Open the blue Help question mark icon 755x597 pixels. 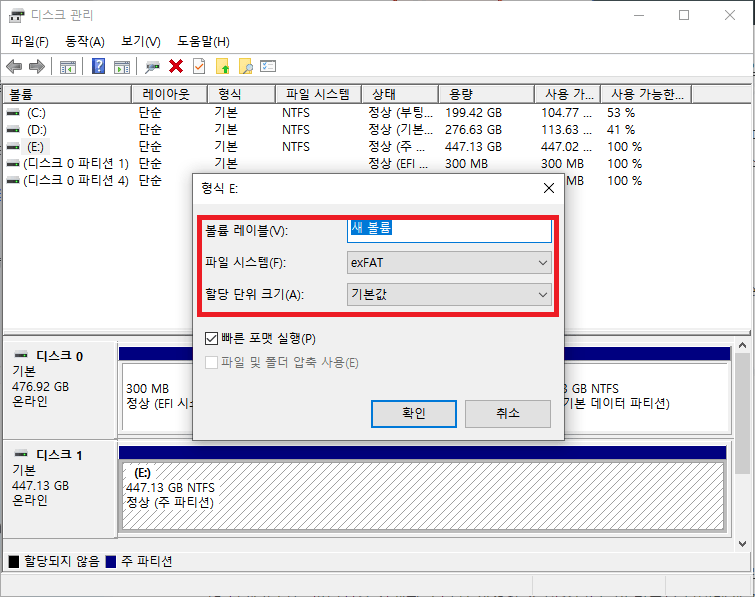click(x=98, y=66)
